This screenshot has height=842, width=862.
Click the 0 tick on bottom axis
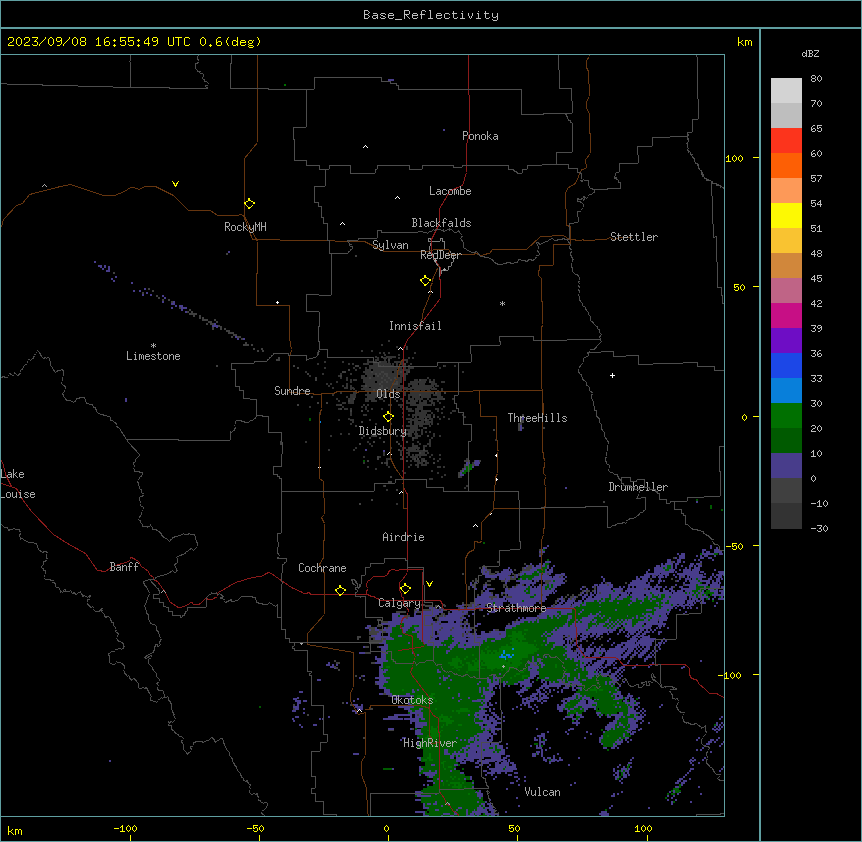(x=386, y=828)
